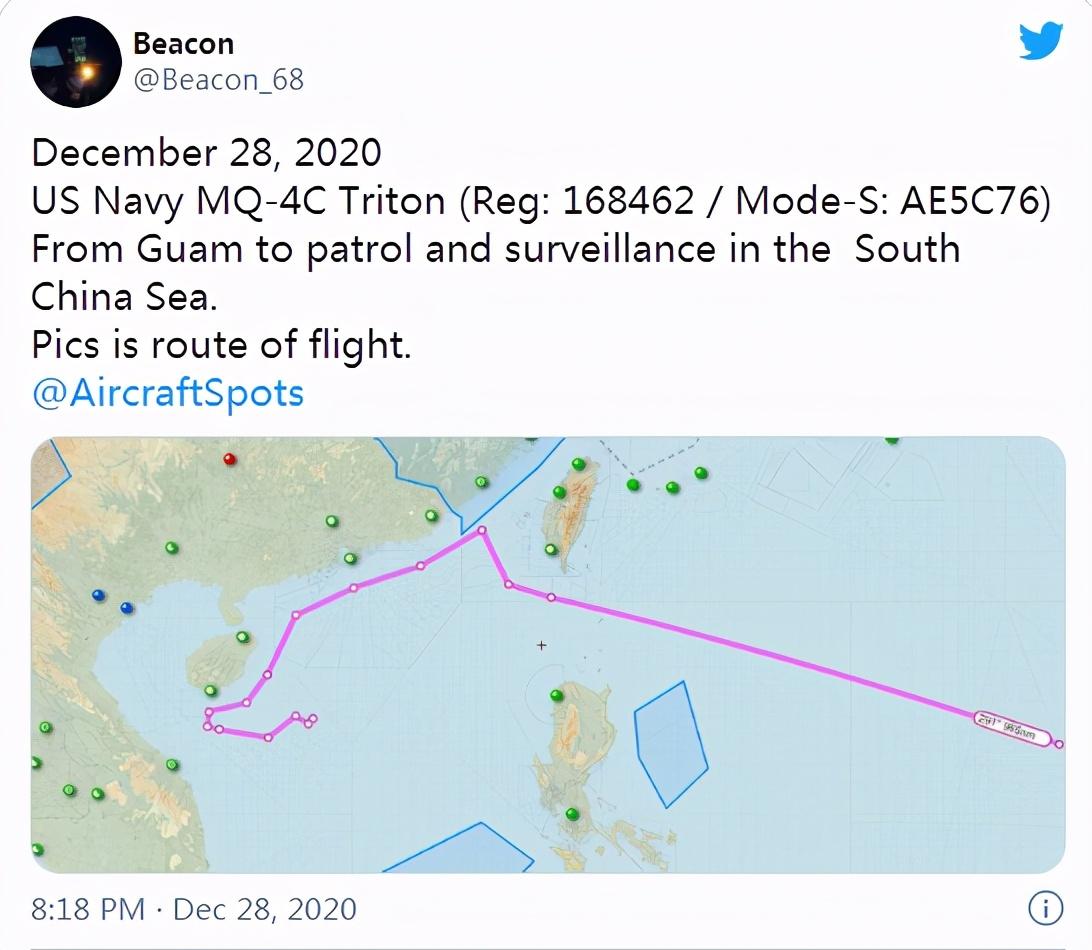Screen dimensions: 1092x950
Task: Select the green marker on northeastern Hainan
Action: tap(242, 637)
